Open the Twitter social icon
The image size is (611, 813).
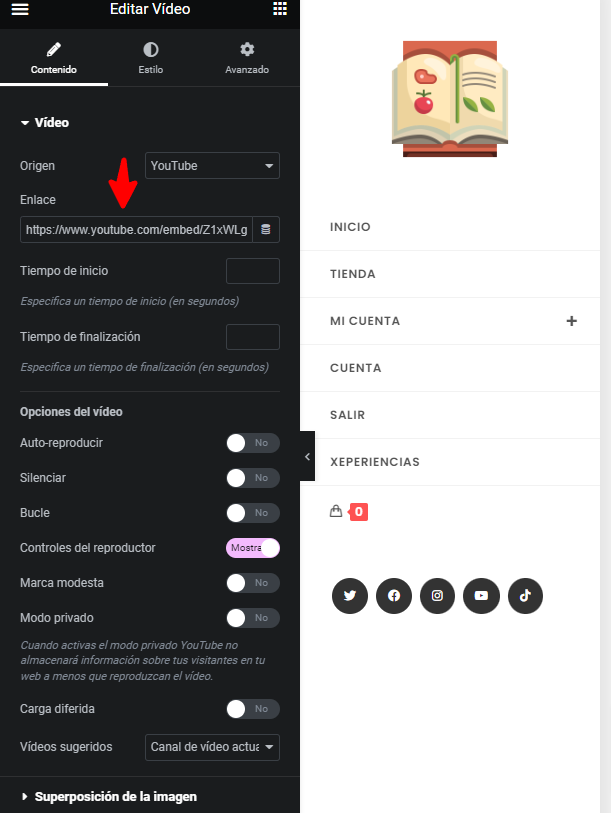pyautogui.click(x=350, y=595)
